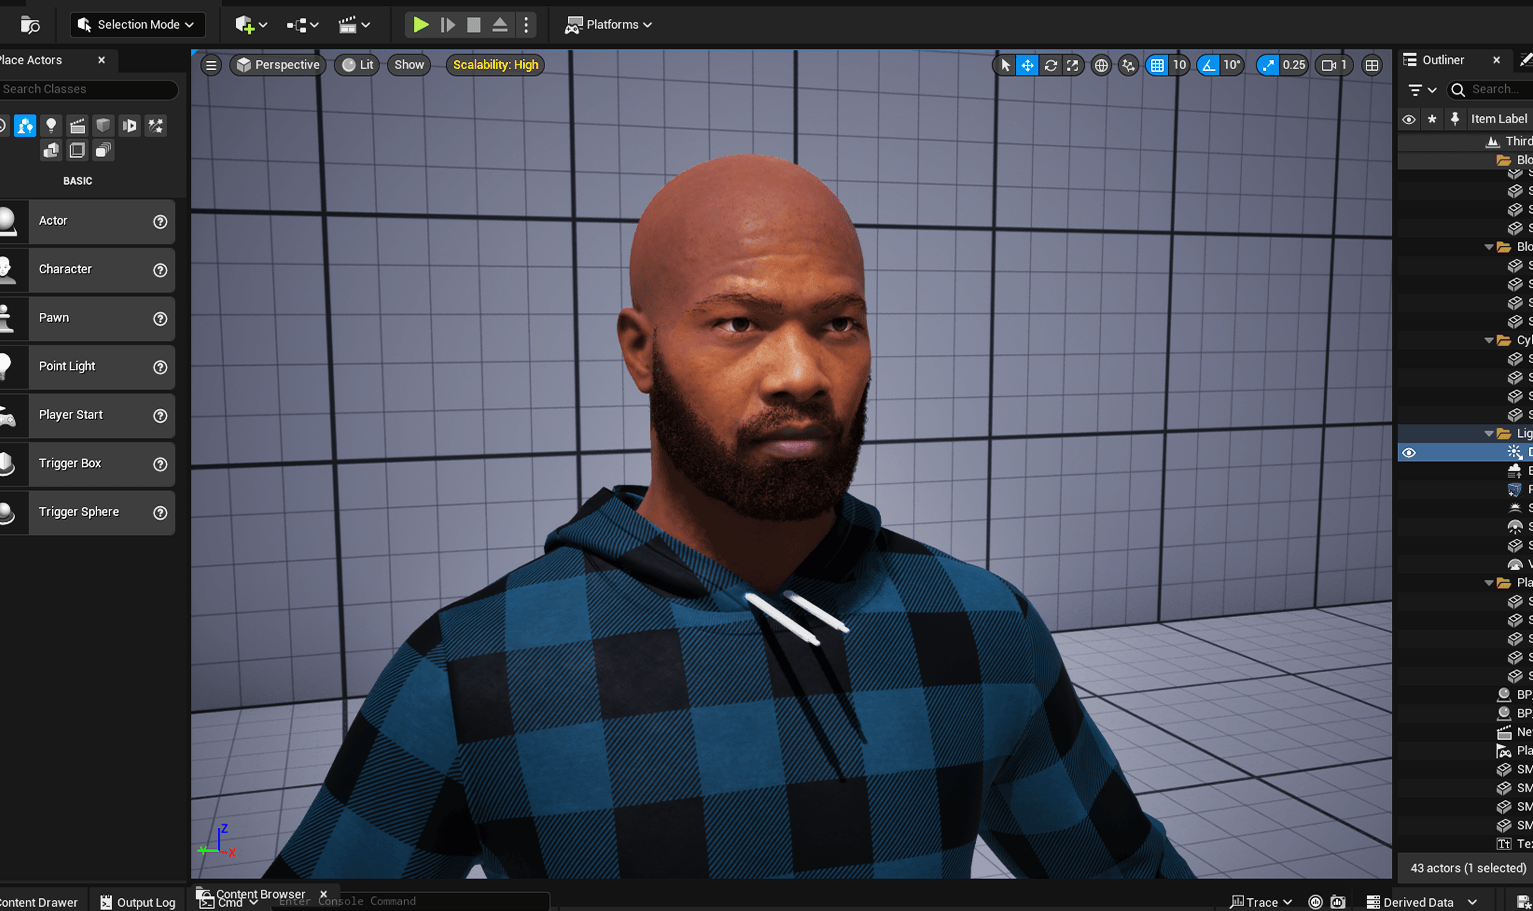
Task: Select the Cinematic category clapperboard icon
Action: coord(77,125)
